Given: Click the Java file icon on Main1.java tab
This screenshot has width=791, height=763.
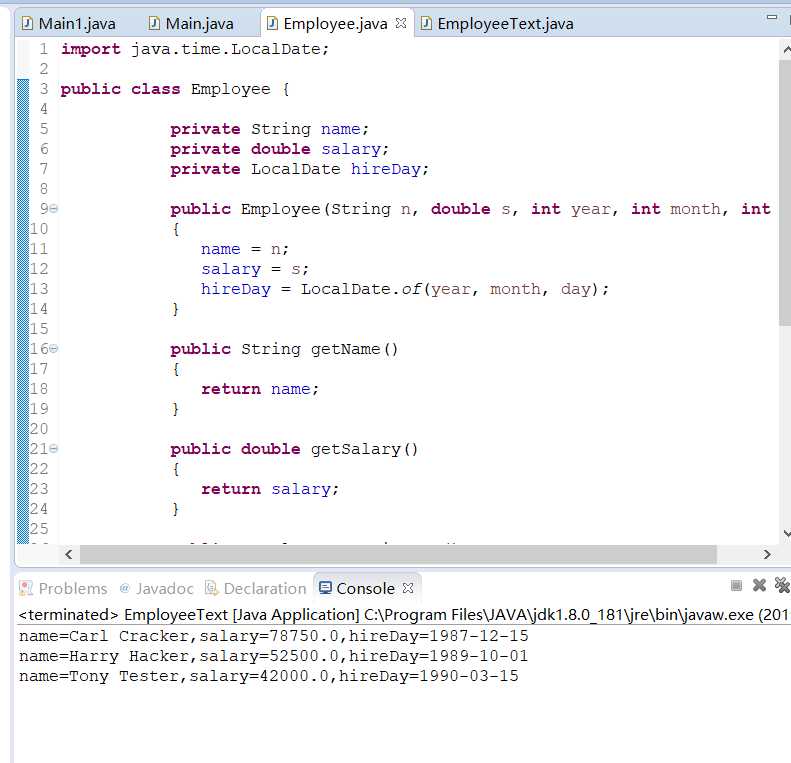Looking at the screenshot, I should pos(27,23).
